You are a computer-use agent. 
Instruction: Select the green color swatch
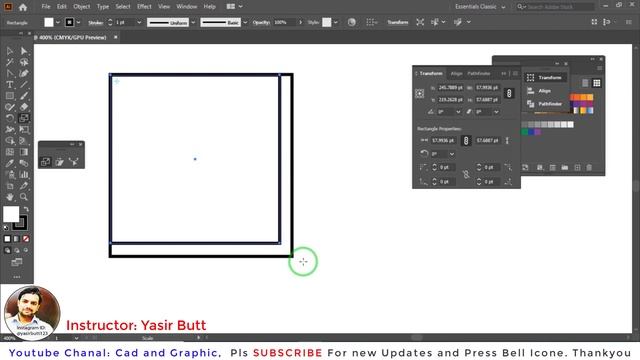tap(524, 132)
